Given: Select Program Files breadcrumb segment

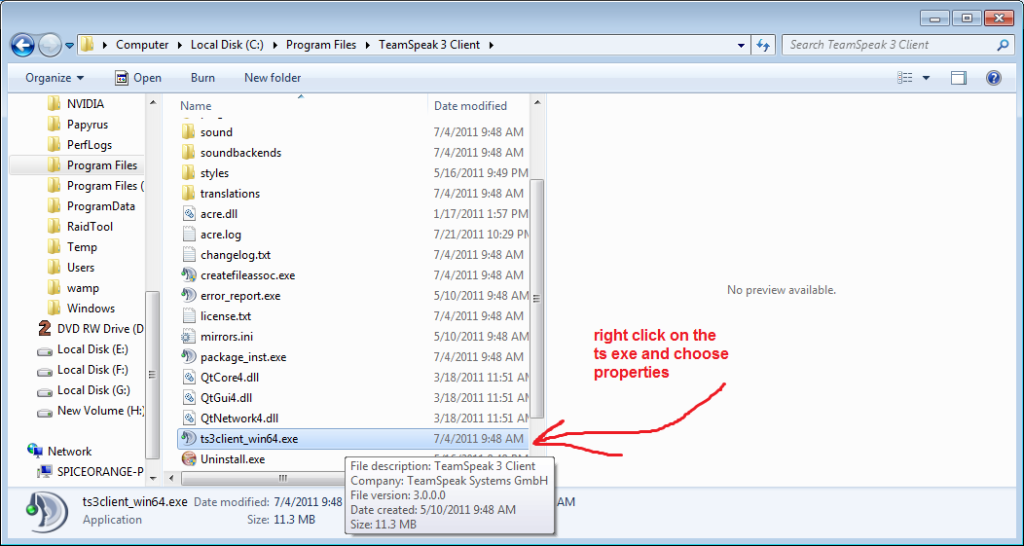Looking at the screenshot, I should click(321, 45).
